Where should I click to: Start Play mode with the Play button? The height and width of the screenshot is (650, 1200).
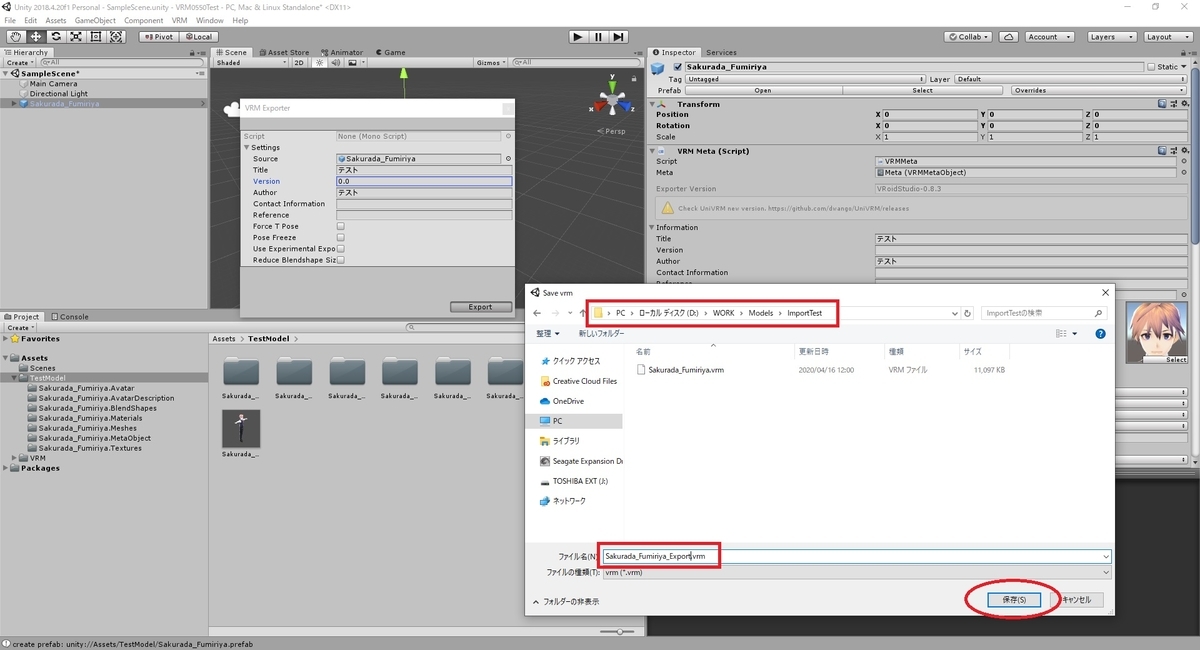click(x=577, y=37)
